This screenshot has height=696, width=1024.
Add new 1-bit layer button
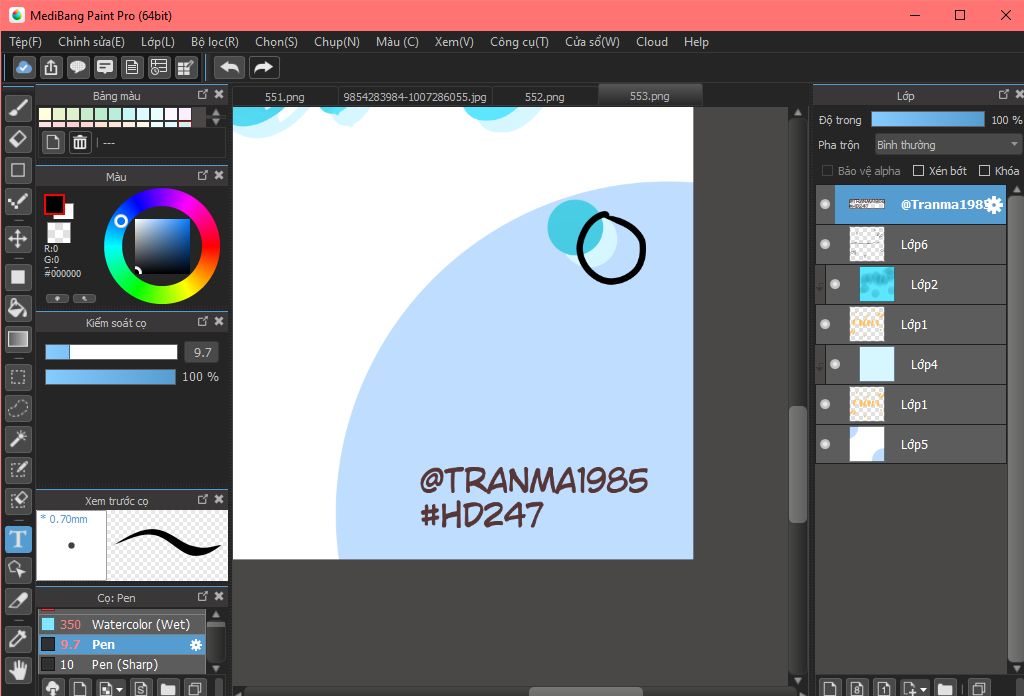pos(884,688)
